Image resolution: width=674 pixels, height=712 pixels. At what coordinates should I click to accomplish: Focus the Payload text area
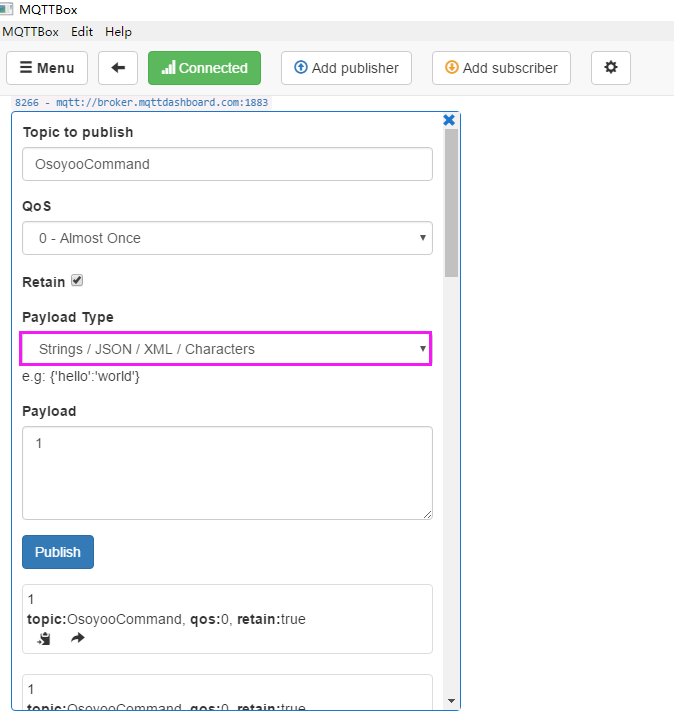227,473
